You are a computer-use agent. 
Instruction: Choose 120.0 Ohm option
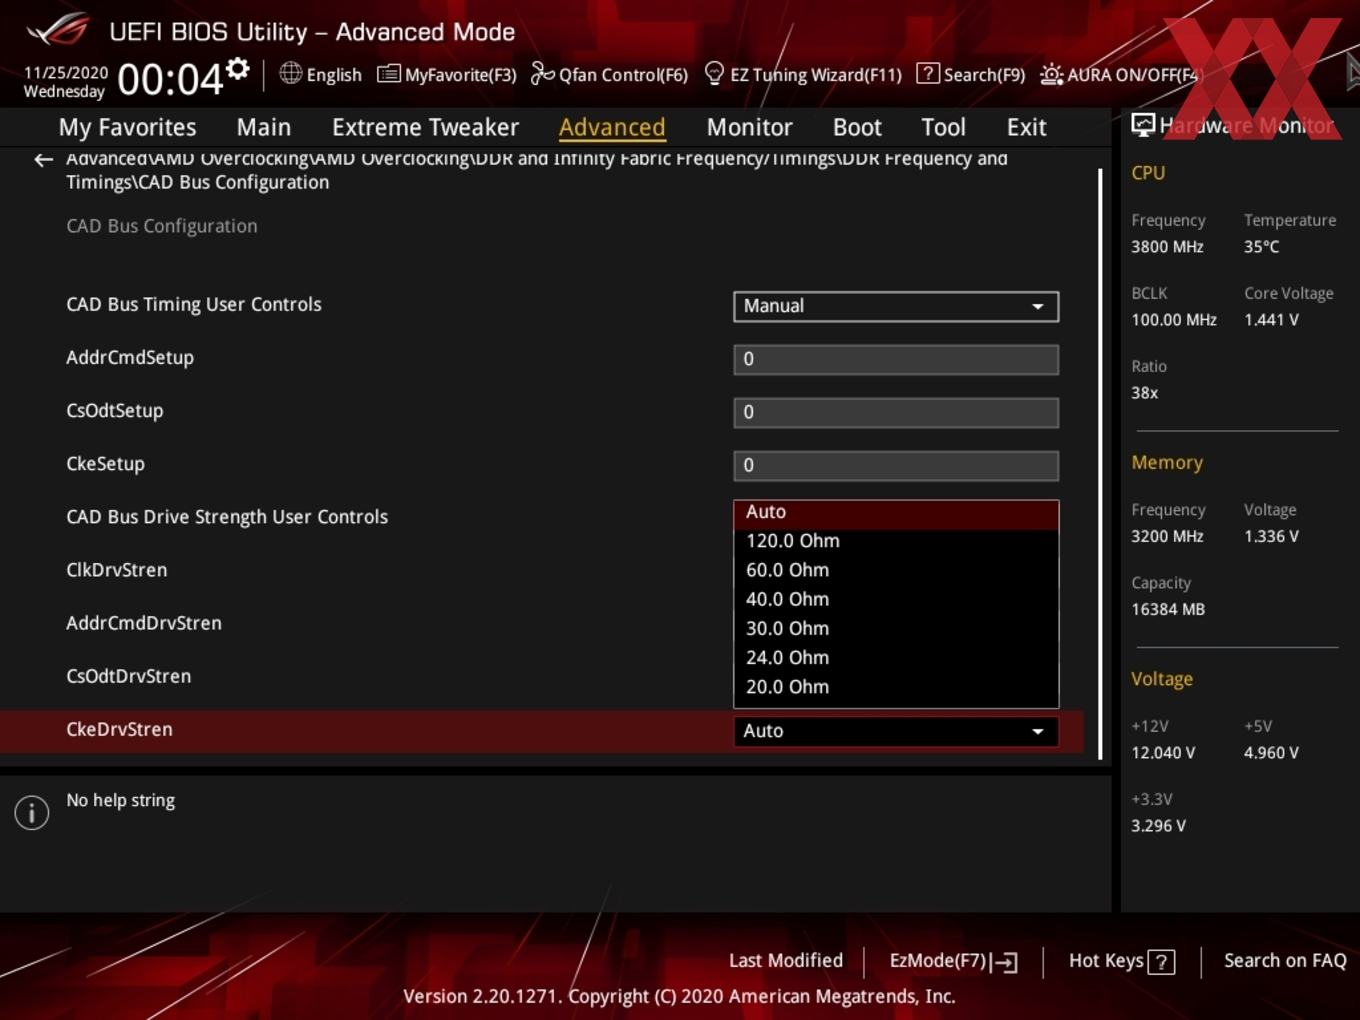896,541
